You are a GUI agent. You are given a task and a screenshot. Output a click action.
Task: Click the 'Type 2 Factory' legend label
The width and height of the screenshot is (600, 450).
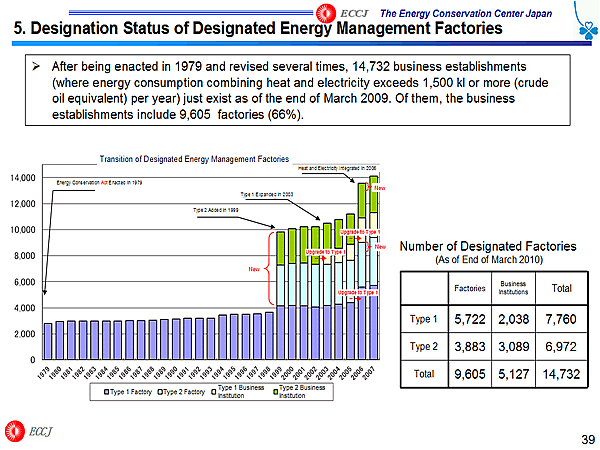pyautogui.click(x=184, y=392)
